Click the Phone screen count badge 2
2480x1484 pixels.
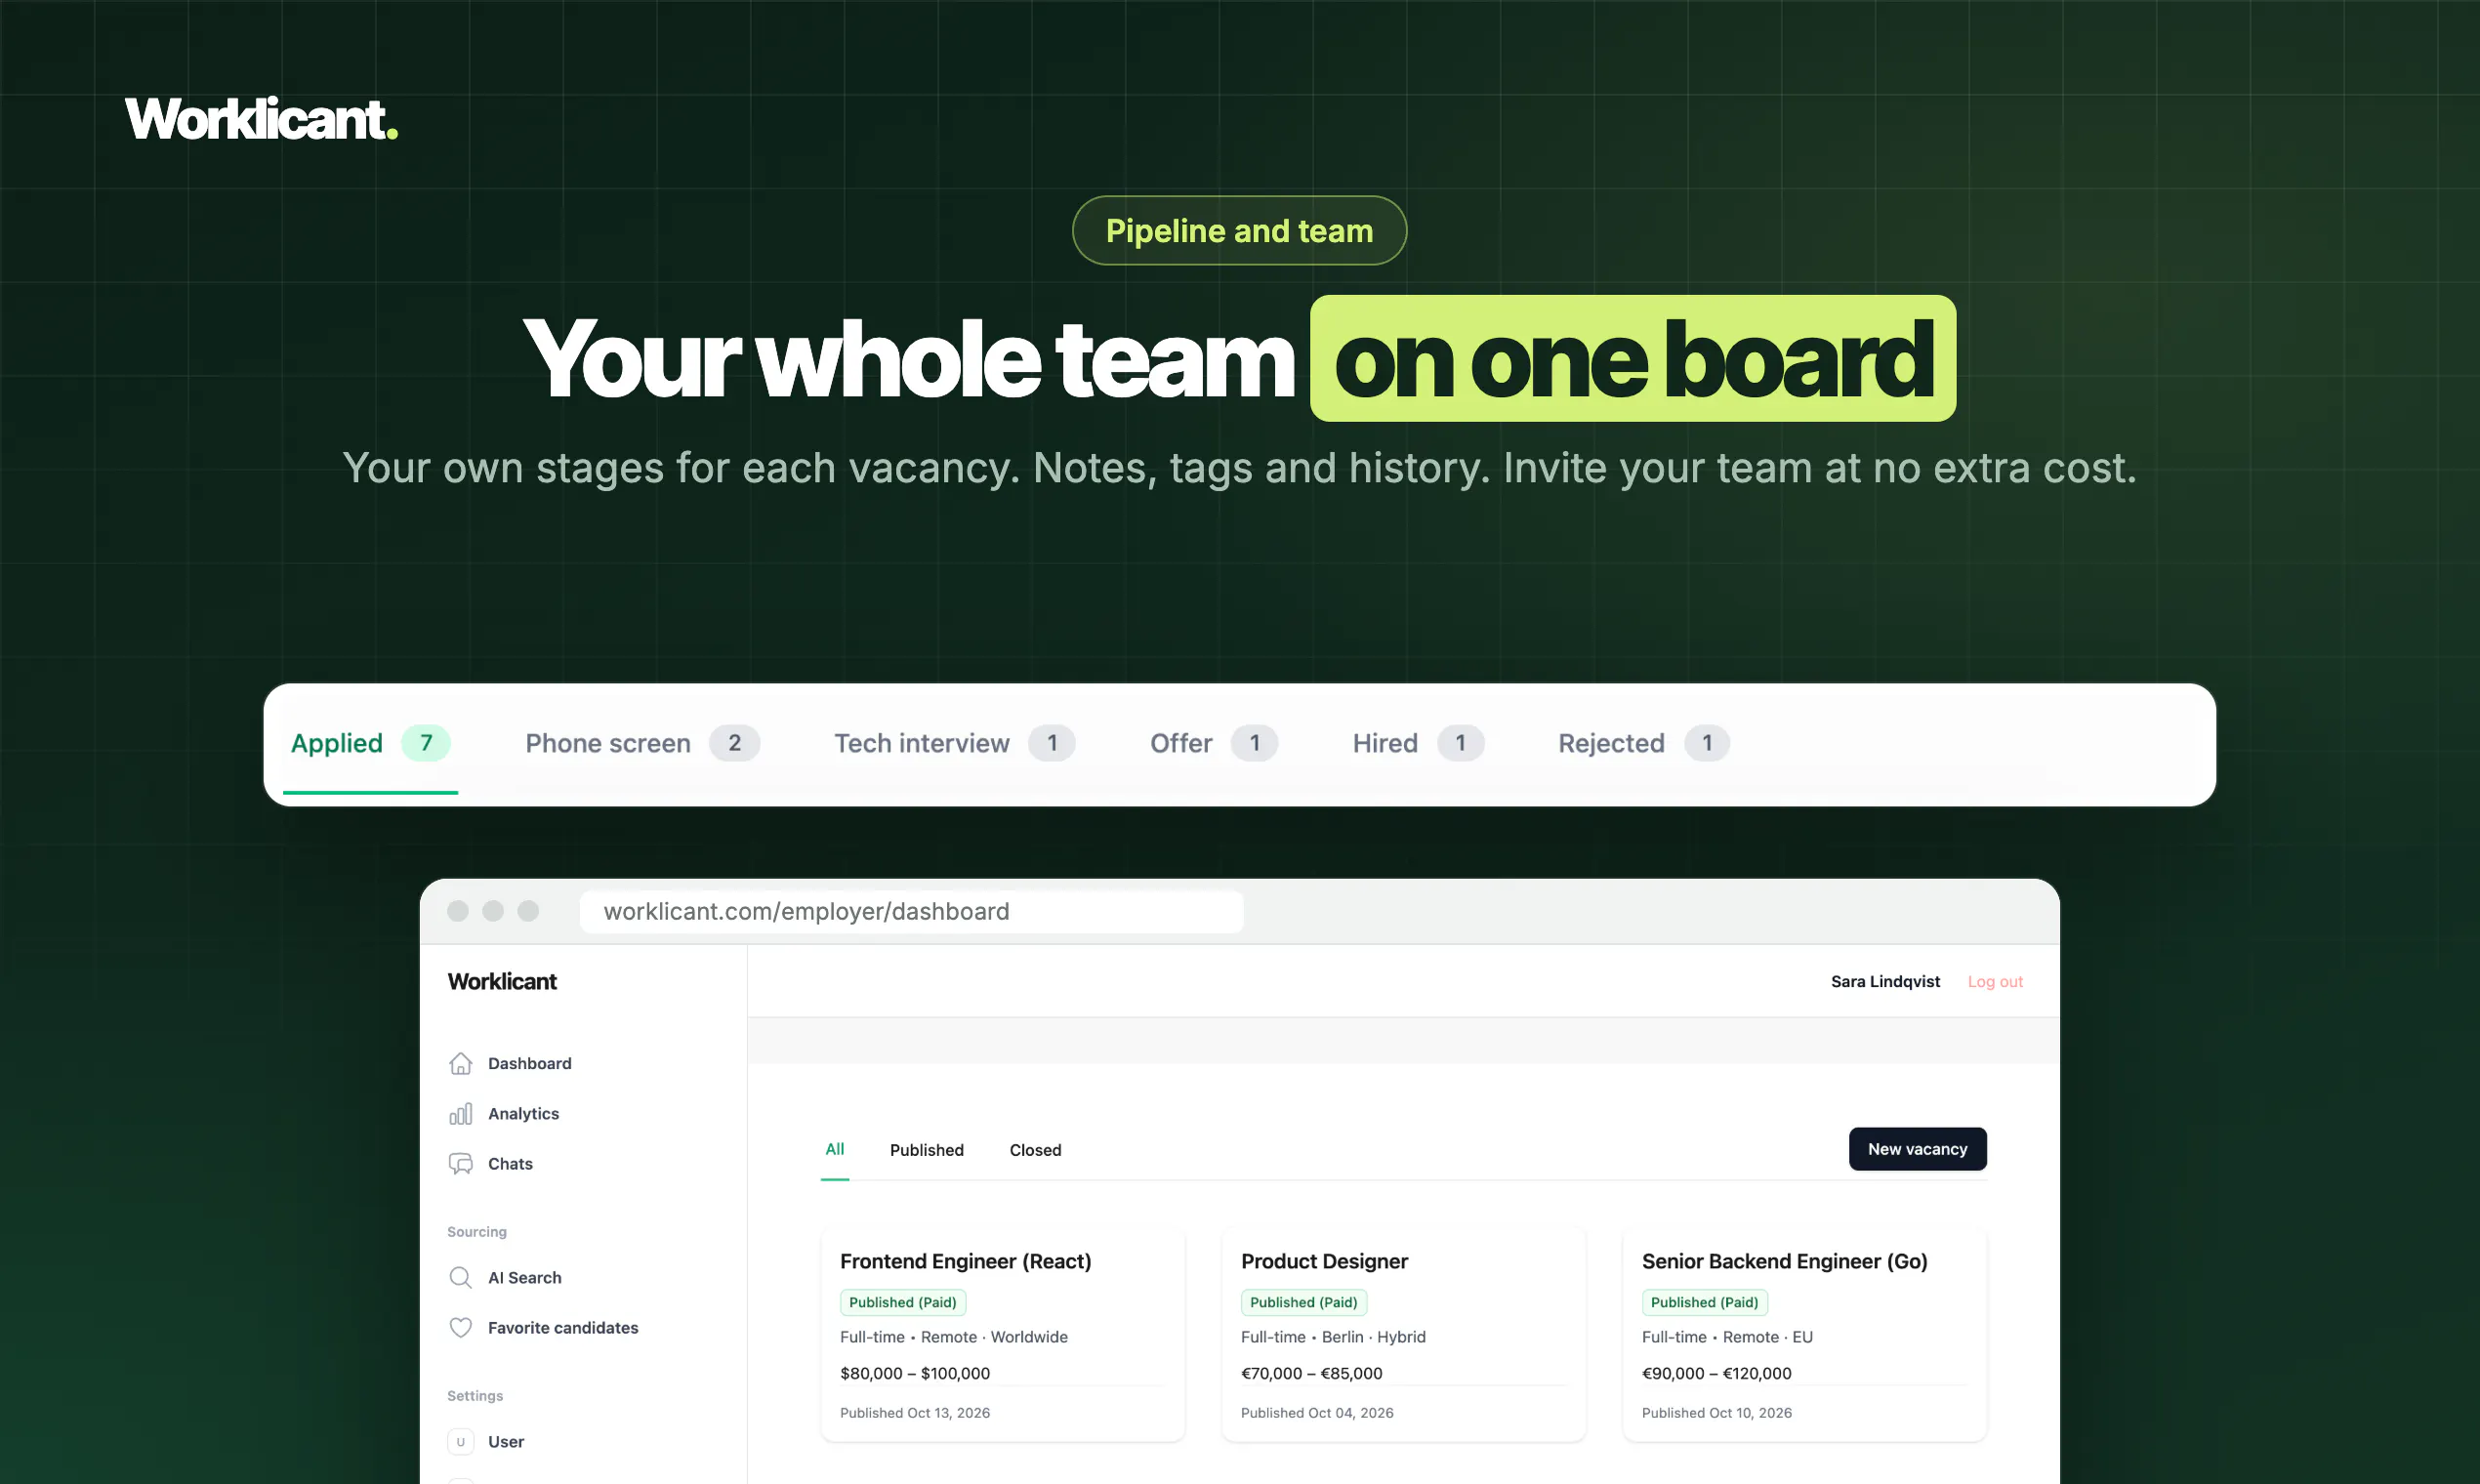[734, 743]
